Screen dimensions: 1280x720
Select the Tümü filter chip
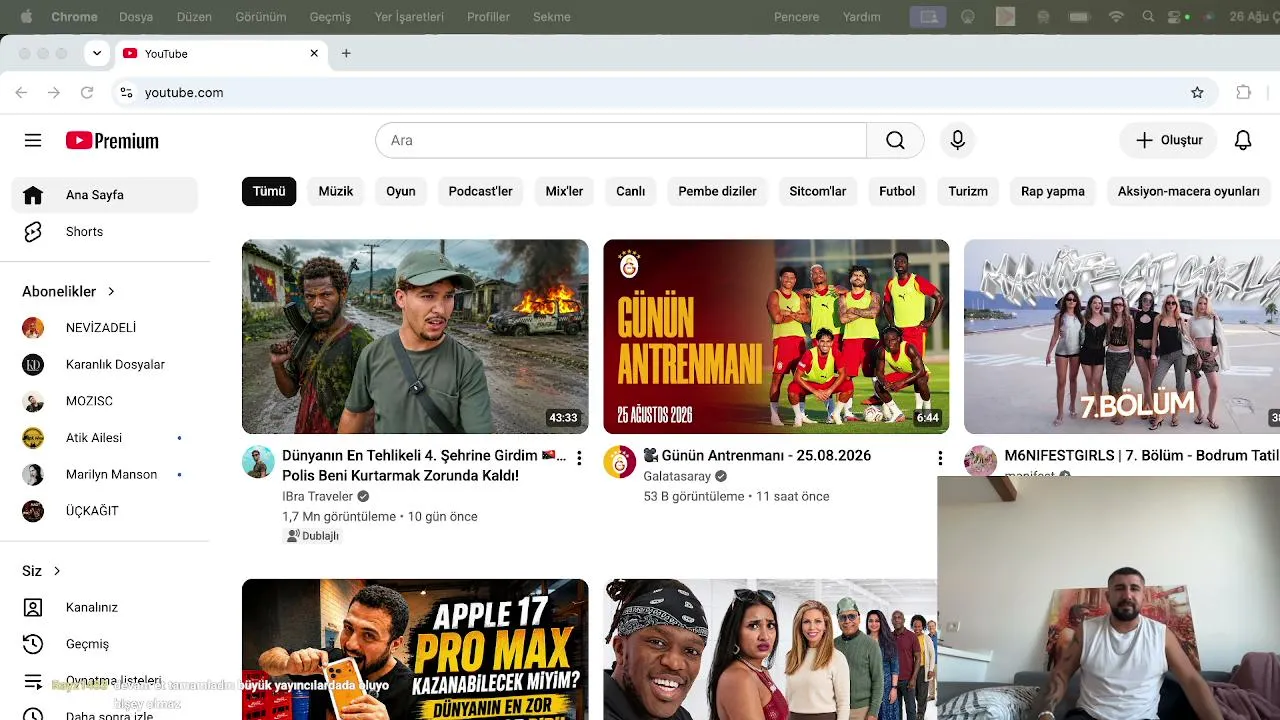coord(269,191)
